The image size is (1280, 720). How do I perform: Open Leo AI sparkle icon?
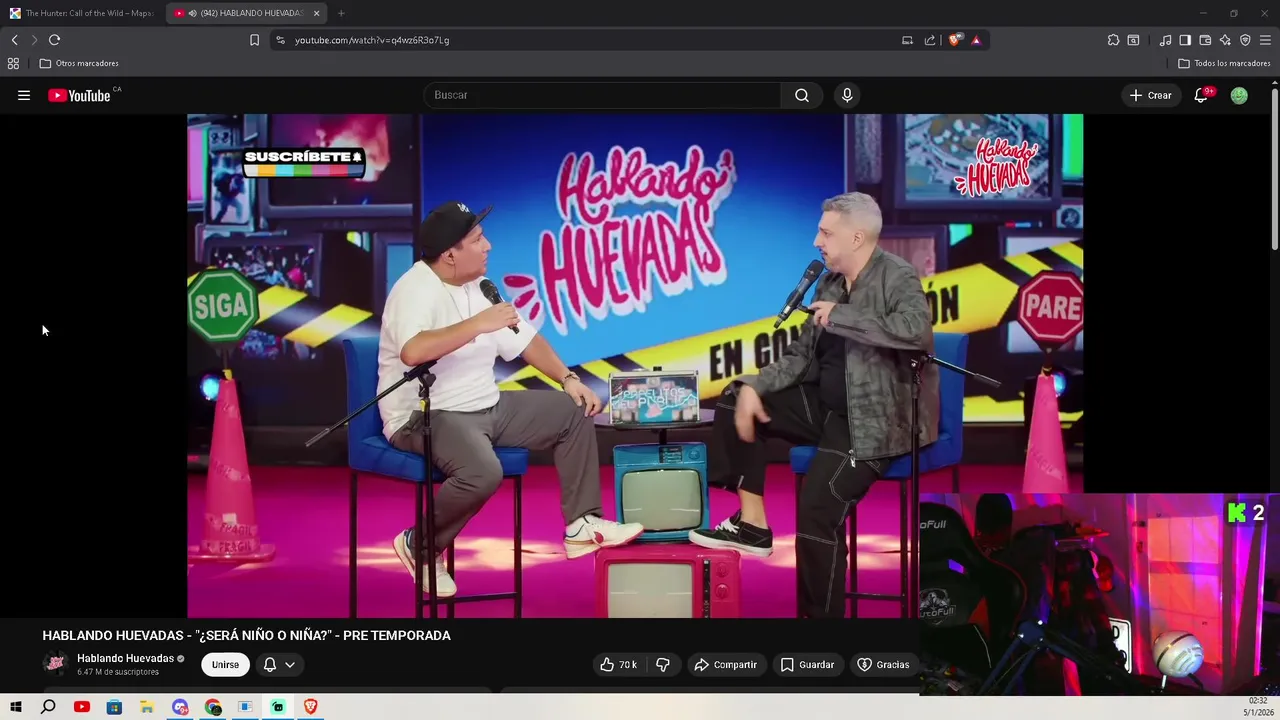click(x=1225, y=40)
